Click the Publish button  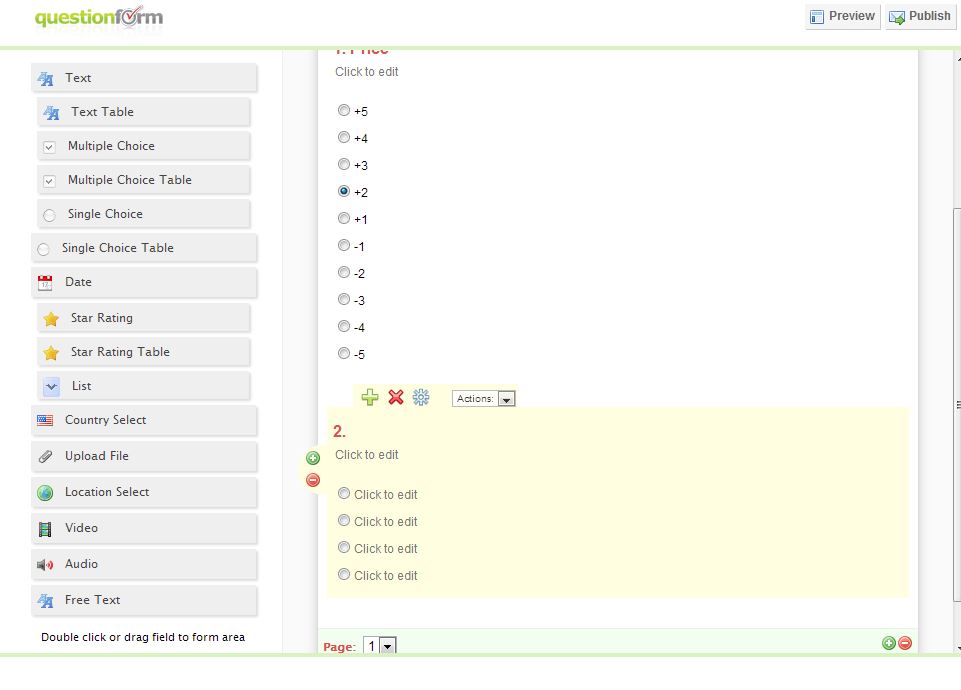(920, 16)
